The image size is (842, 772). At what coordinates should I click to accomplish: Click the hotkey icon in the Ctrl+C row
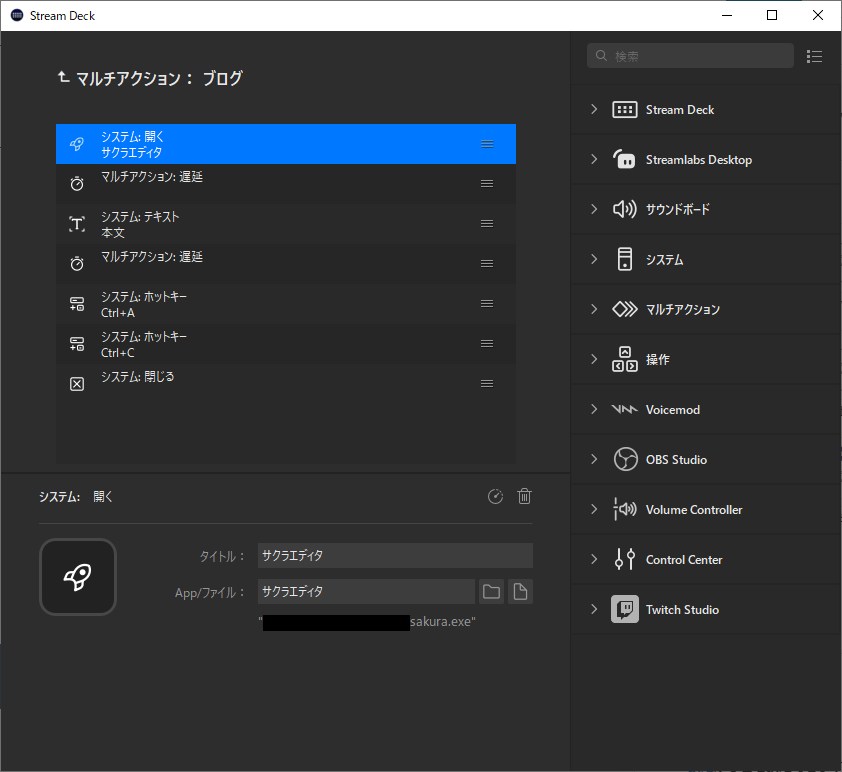[x=77, y=344]
